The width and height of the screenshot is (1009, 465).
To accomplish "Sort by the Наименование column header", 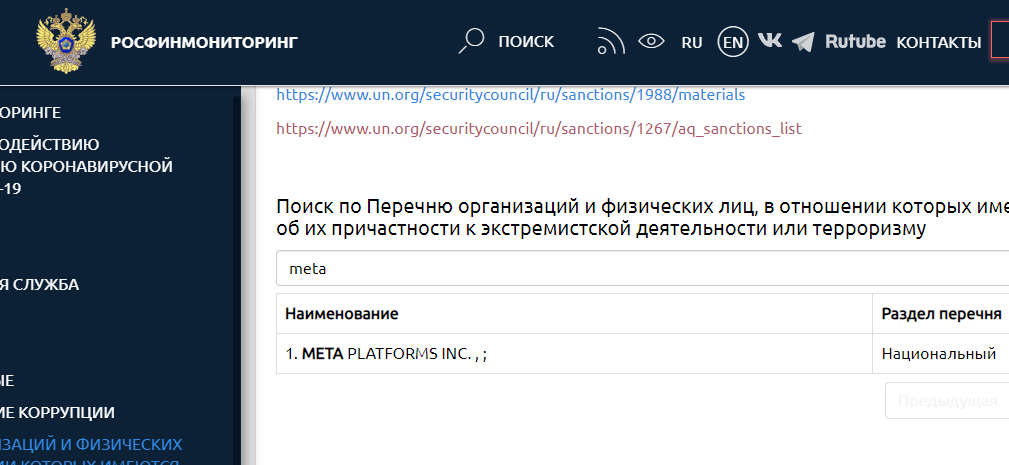I will pyautogui.click(x=342, y=314).
